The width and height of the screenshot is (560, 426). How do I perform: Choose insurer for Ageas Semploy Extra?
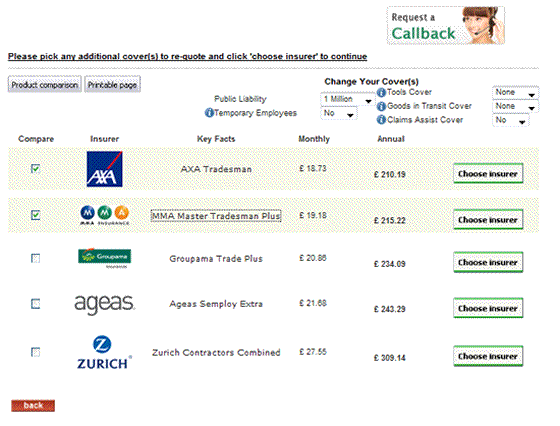[488, 308]
